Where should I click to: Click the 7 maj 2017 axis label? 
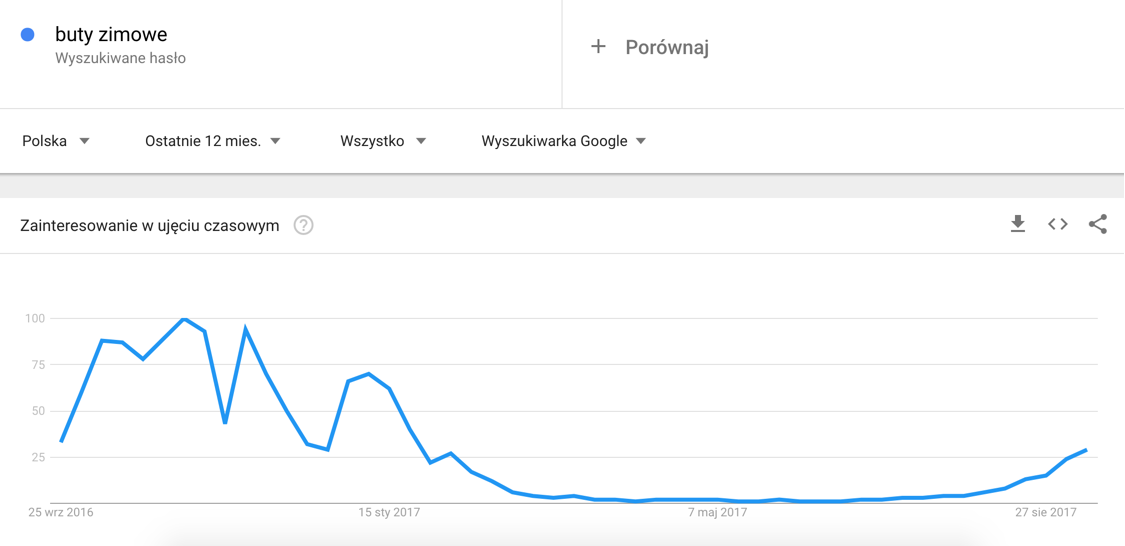point(717,513)
